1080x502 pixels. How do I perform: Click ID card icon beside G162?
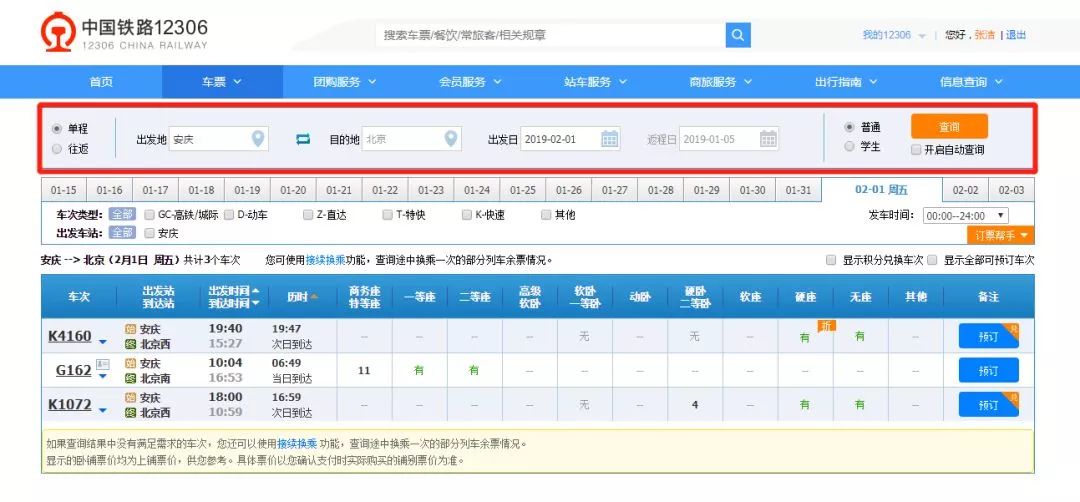click(x=103, y=364)
